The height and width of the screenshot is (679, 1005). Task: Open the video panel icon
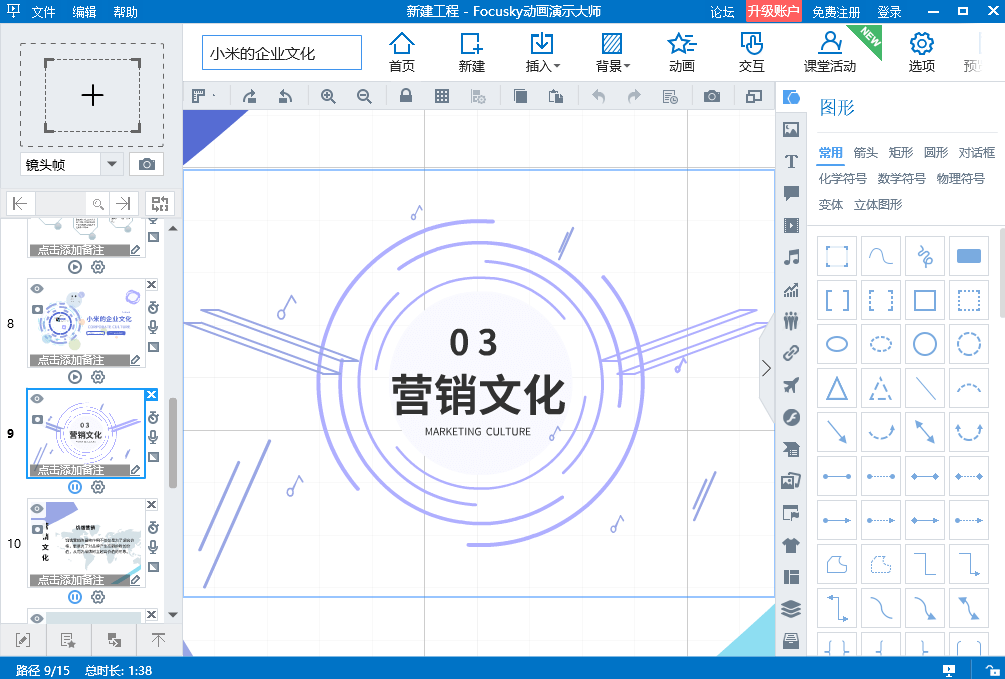[x=791, y=225]
